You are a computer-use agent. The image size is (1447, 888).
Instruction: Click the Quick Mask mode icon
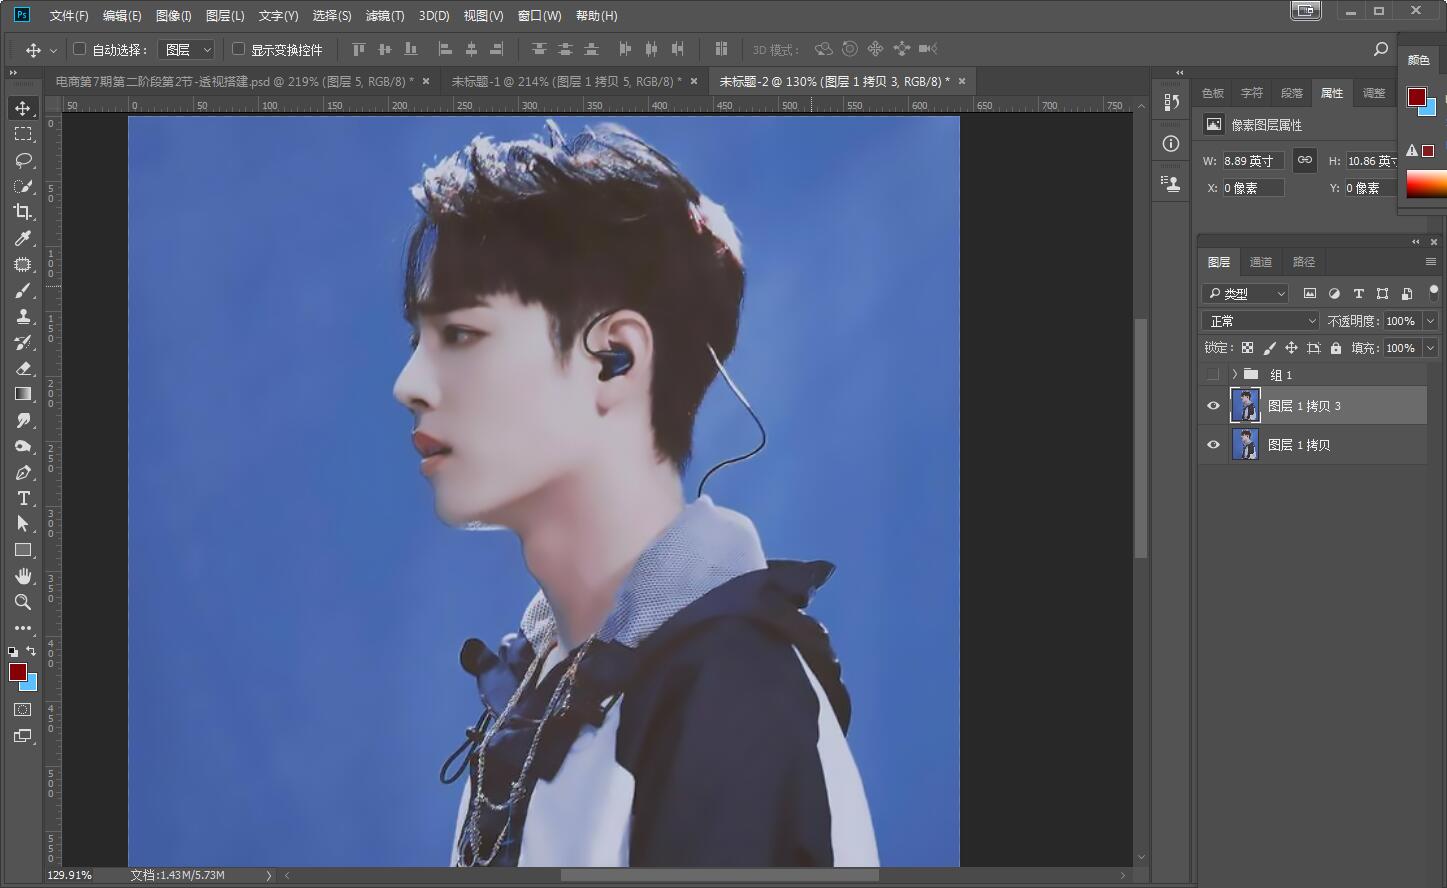tap(23, 709)
